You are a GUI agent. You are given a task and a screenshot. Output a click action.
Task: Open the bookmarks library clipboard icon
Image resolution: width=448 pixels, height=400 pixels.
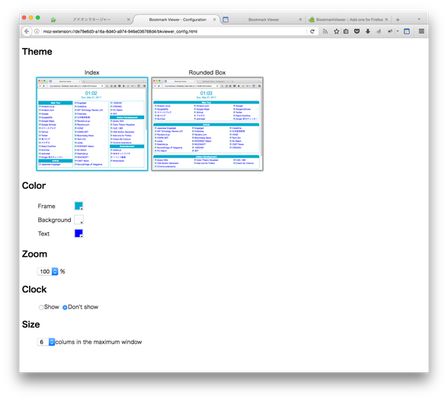coord(346,31)
